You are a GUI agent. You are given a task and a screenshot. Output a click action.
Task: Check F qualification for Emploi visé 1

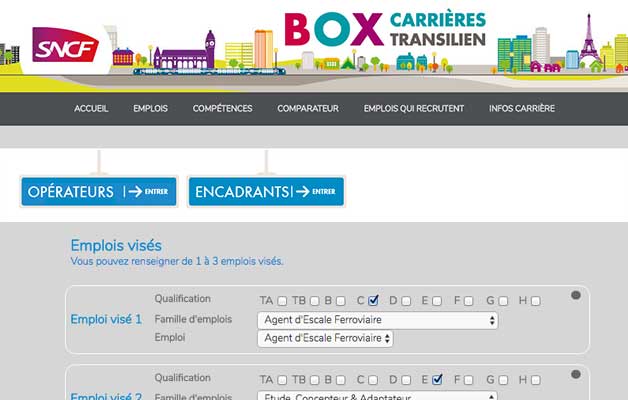tap(468, 301)
